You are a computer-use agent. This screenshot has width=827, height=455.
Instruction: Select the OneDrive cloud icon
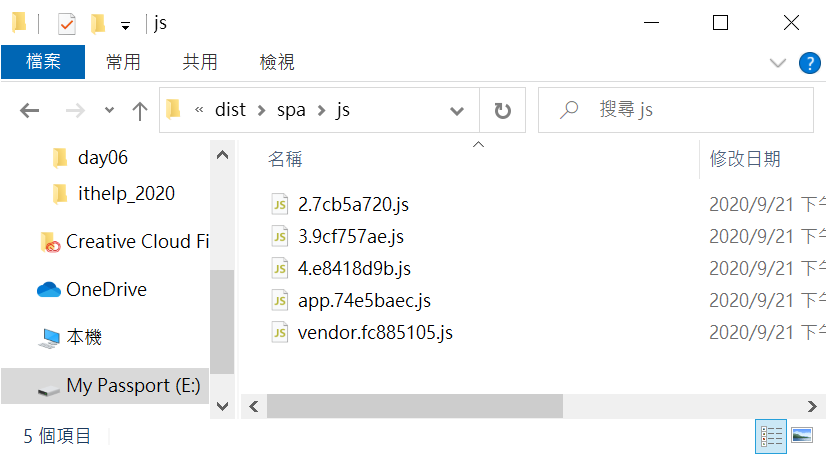coord(49,289)
